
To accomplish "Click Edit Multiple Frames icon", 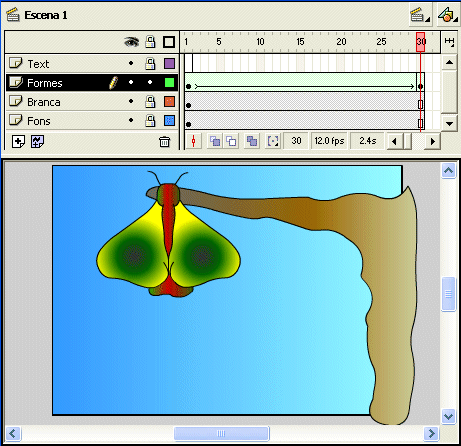I will (x=252, y=141).
